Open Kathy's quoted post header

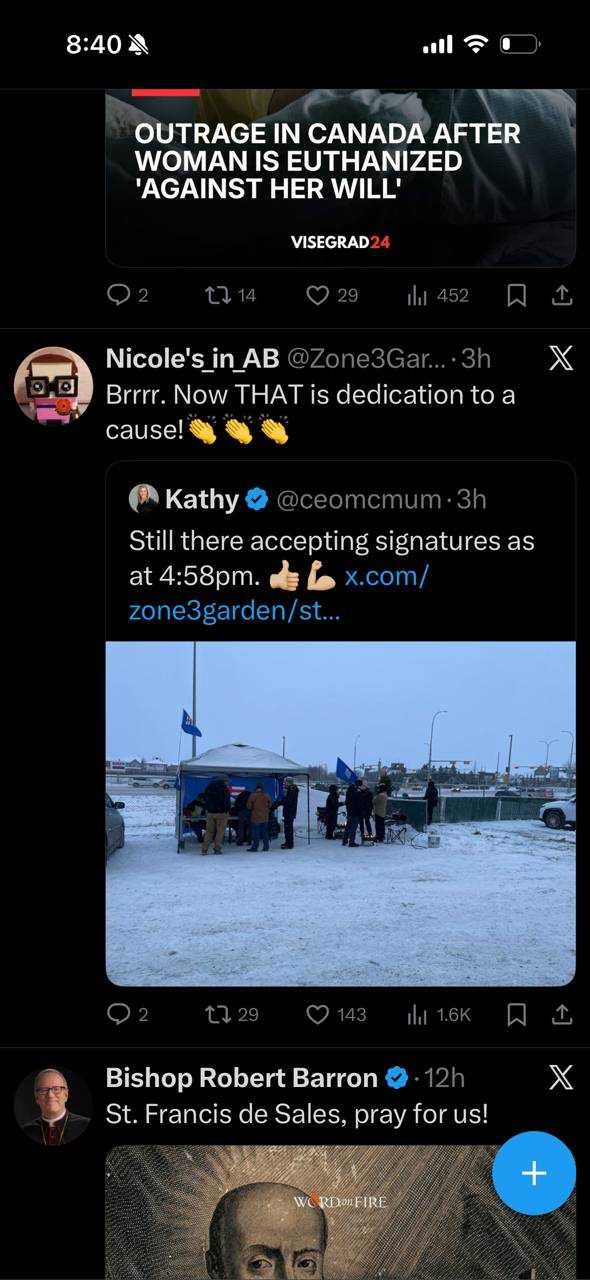tap(308, 498)
